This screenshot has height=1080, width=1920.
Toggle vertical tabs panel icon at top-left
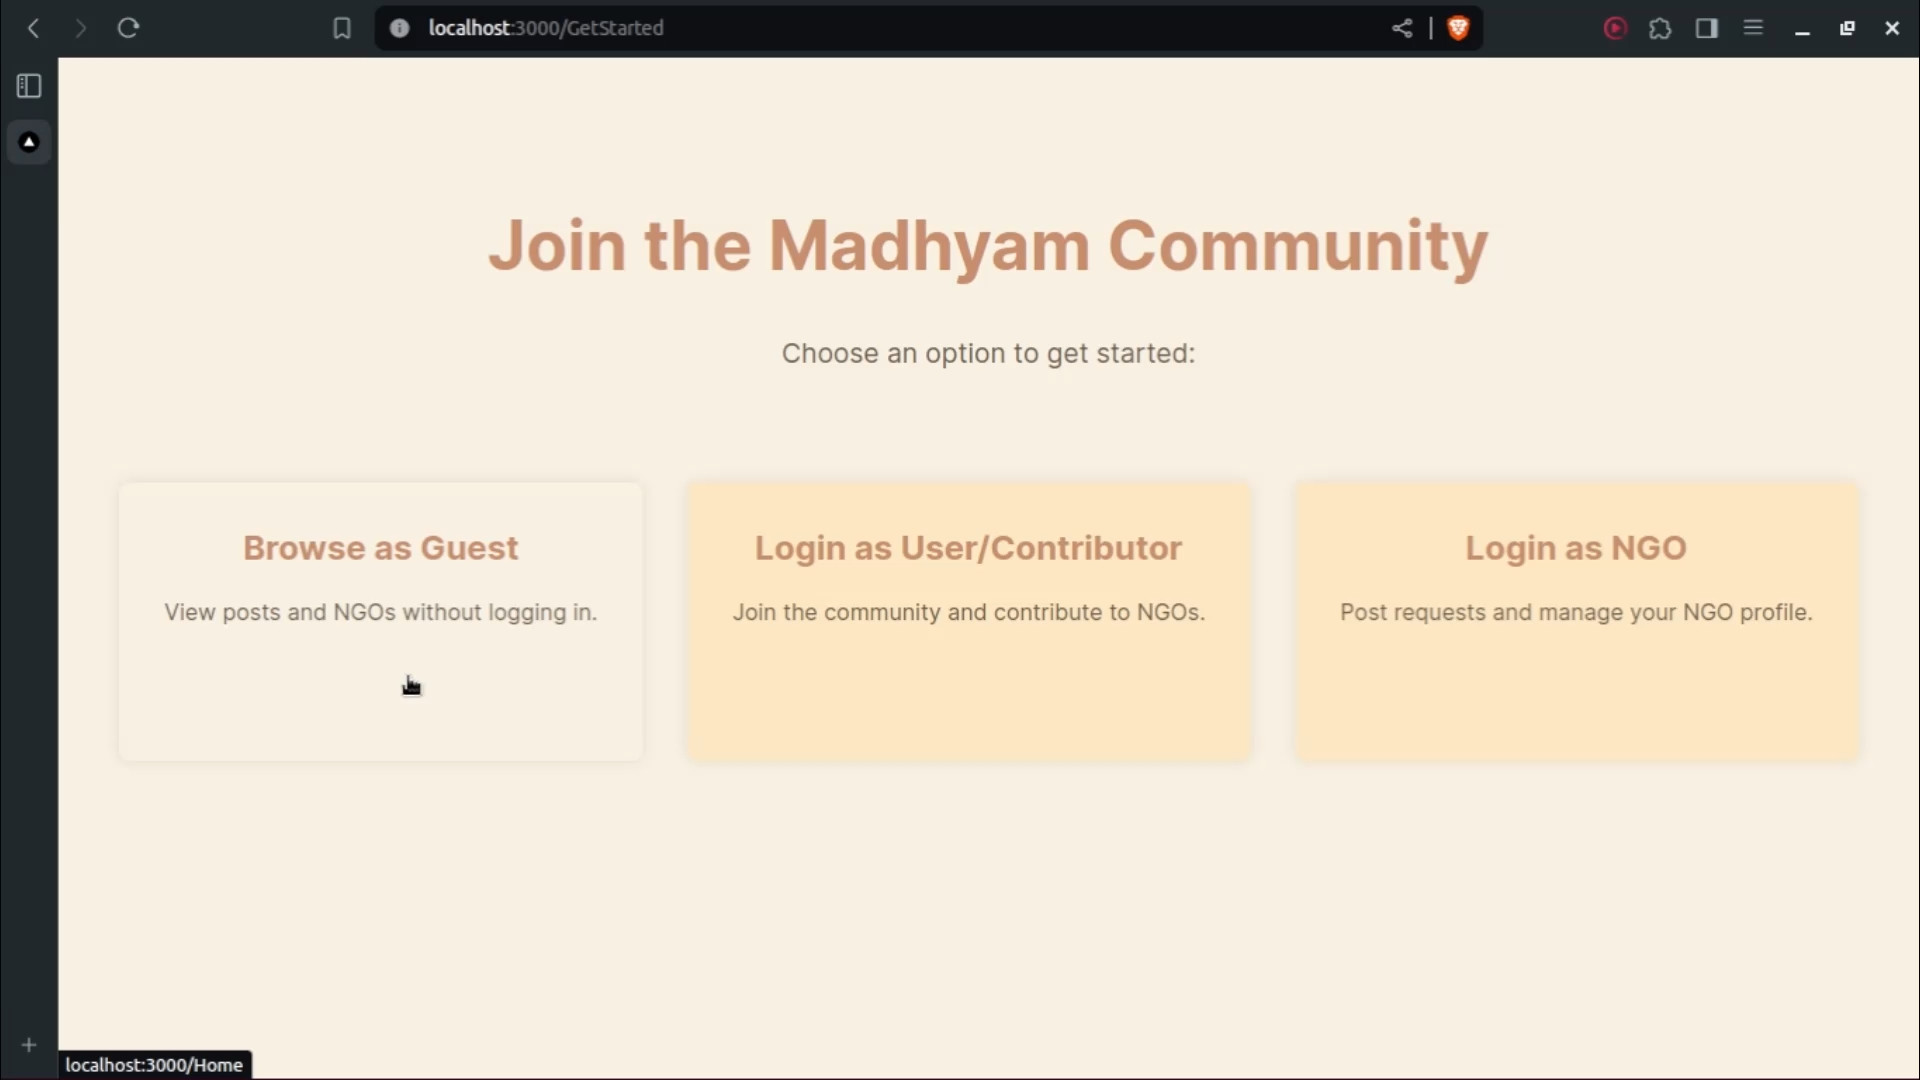[x=29, y=86]
